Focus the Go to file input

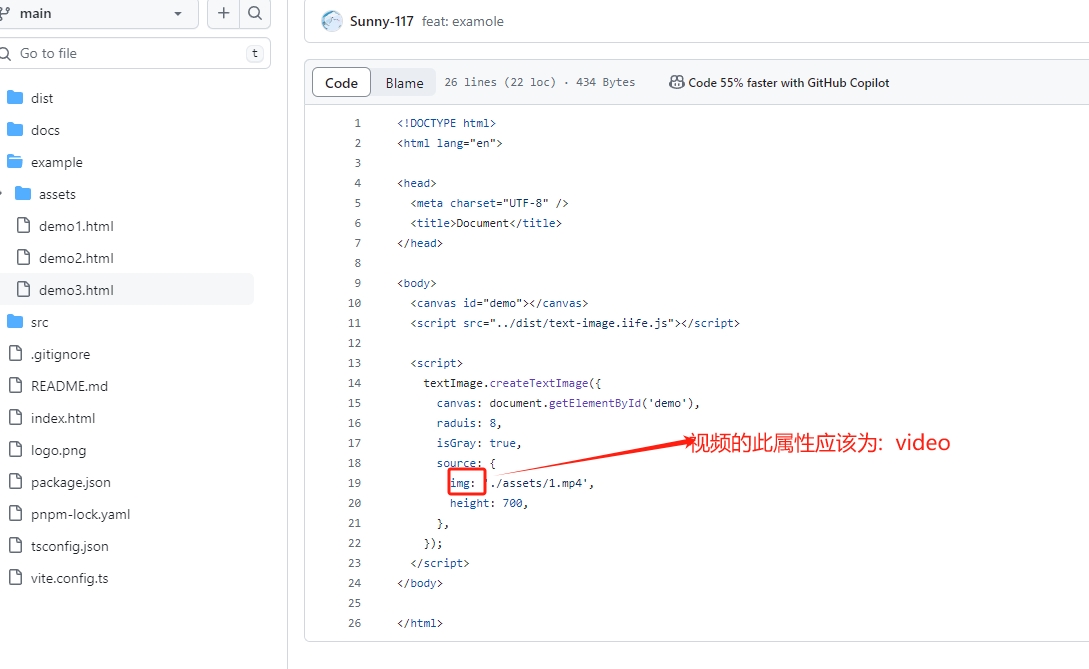134,53
